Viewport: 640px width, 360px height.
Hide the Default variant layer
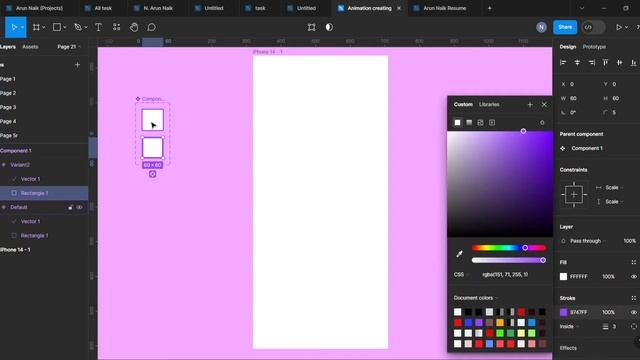pyautogui.click(x=79, y=207)
